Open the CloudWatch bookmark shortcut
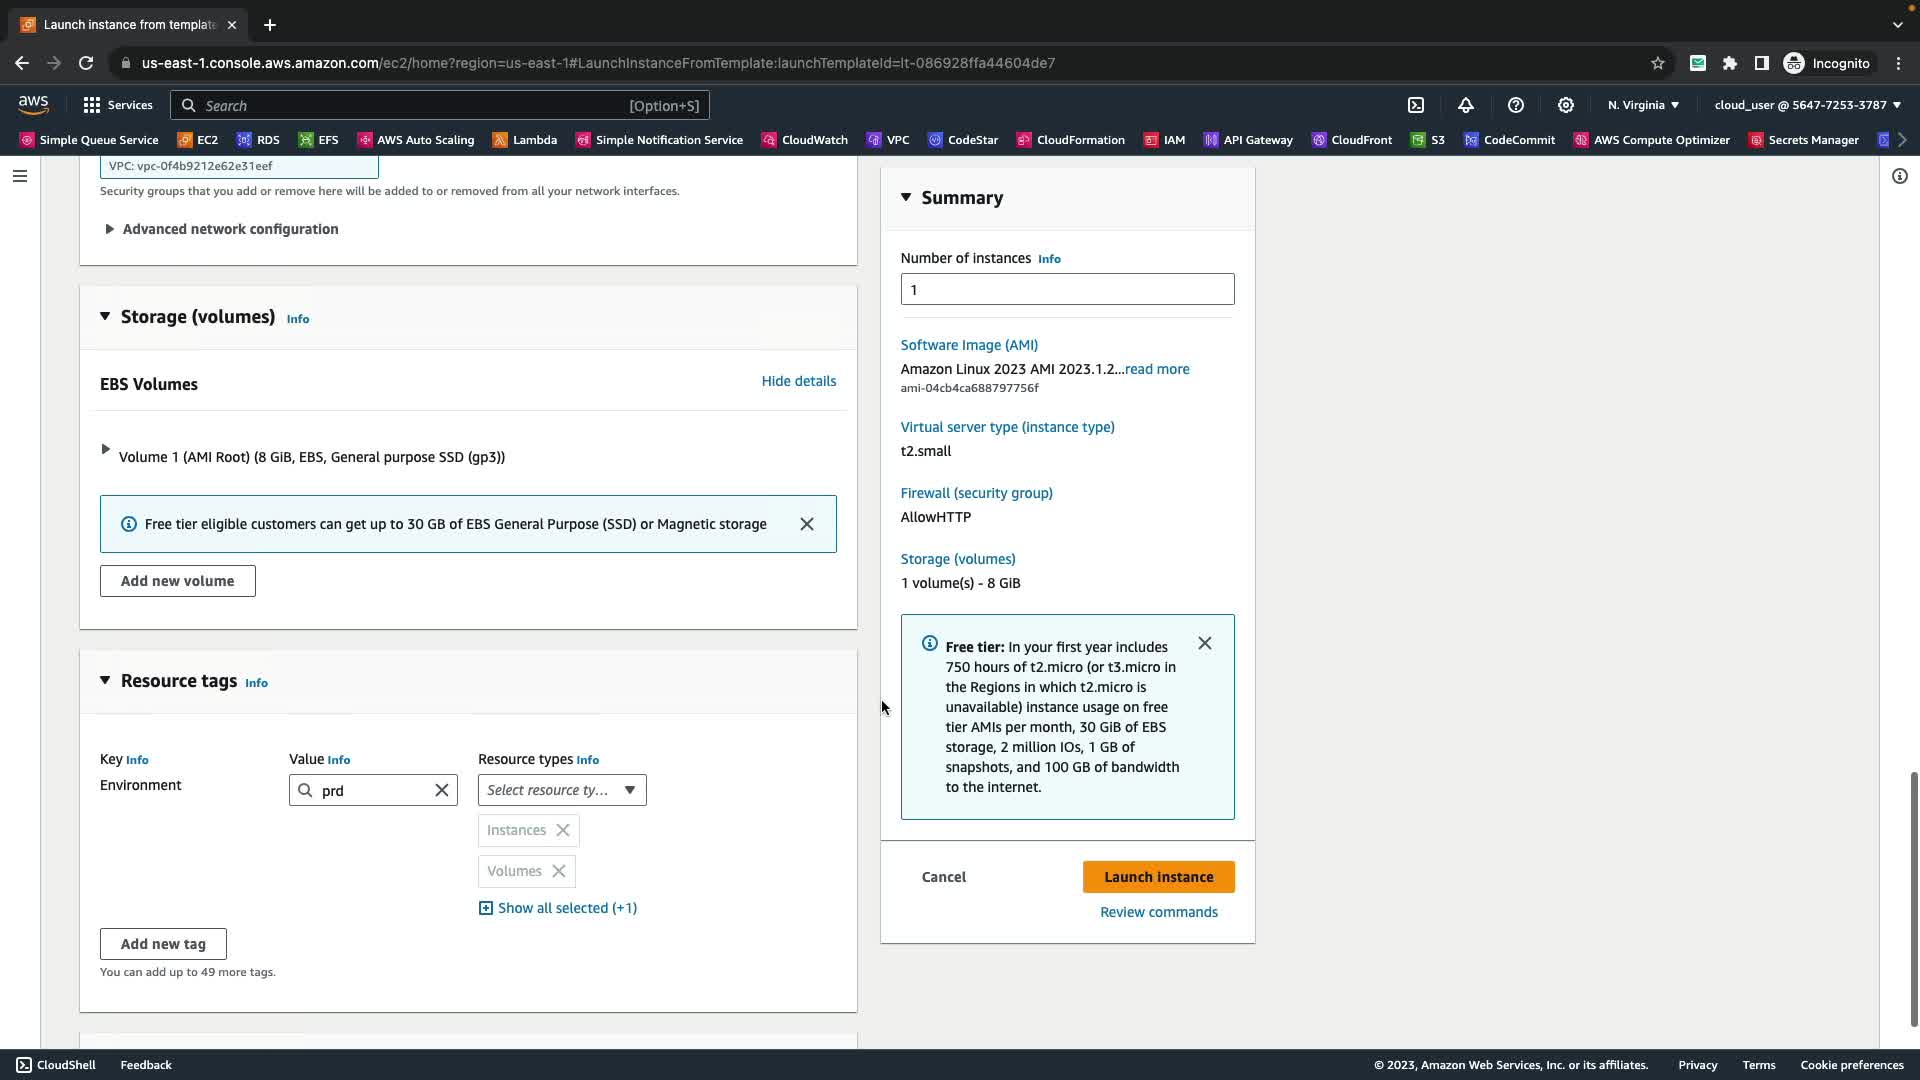Screen dimensions: 1920x1080 804,140
